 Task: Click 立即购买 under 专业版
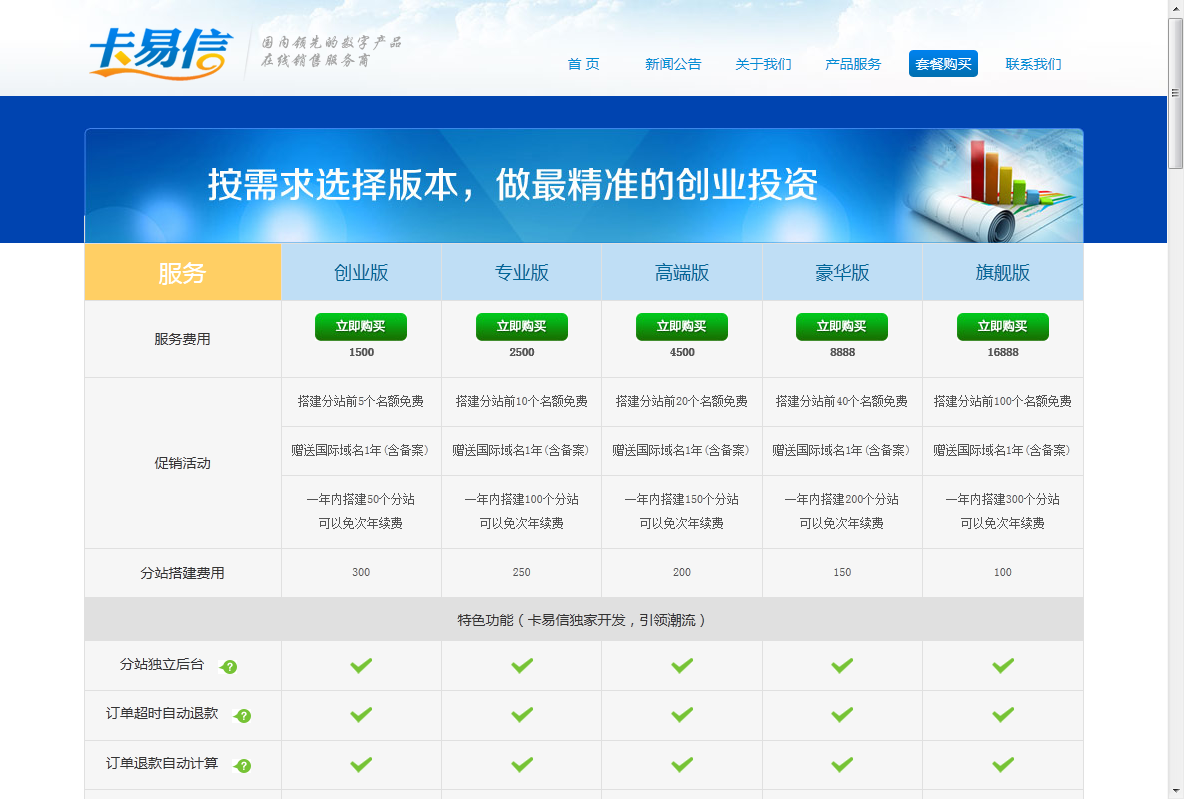point(521,326)
